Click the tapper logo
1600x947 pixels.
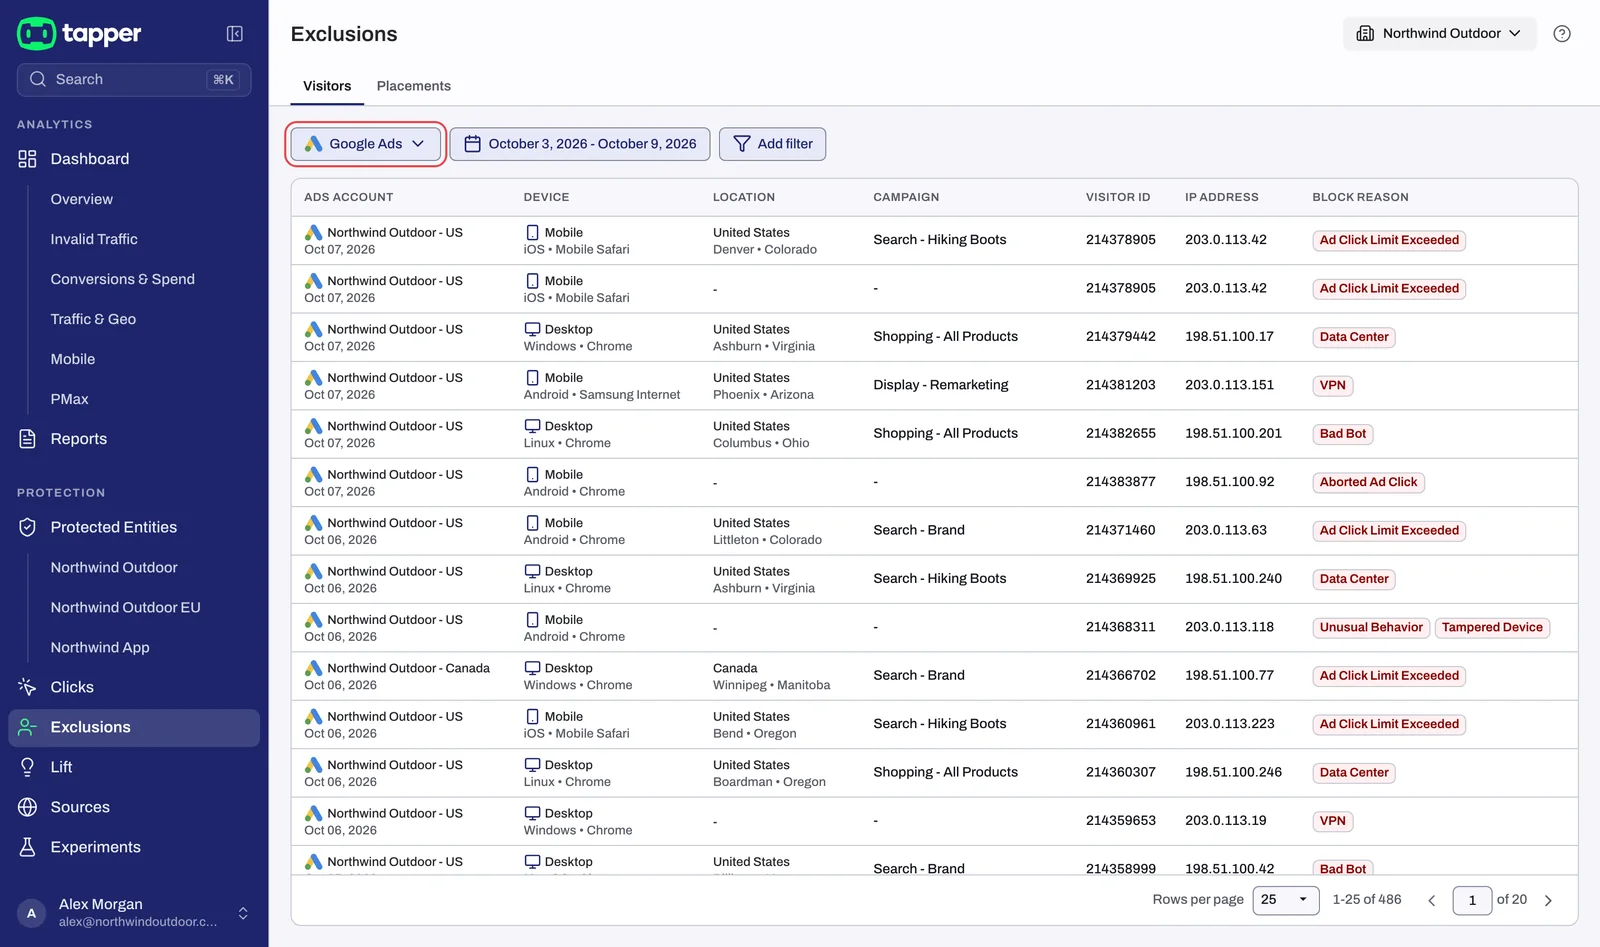click(x=79, y=34)
